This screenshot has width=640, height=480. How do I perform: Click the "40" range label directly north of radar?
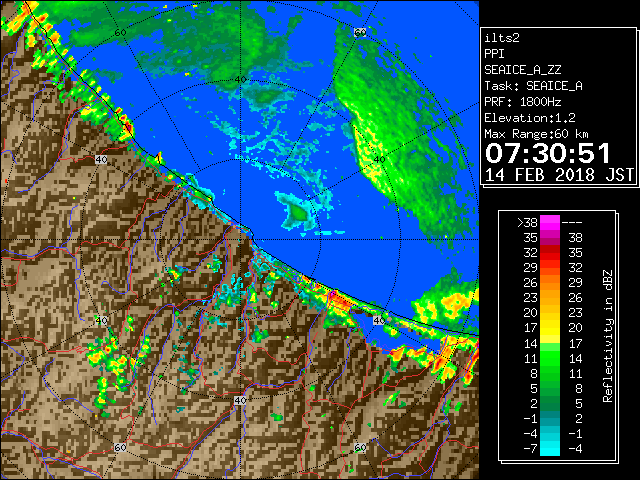click(240, 80)
